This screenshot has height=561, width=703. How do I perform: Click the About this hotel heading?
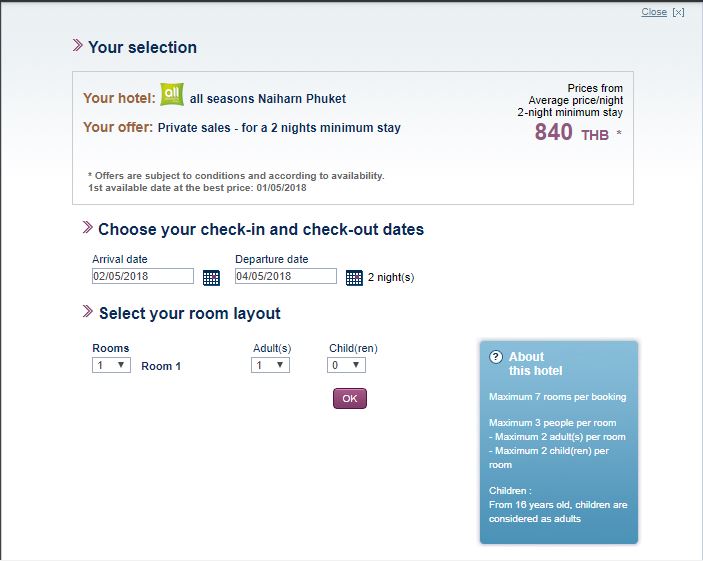[535, 364]
